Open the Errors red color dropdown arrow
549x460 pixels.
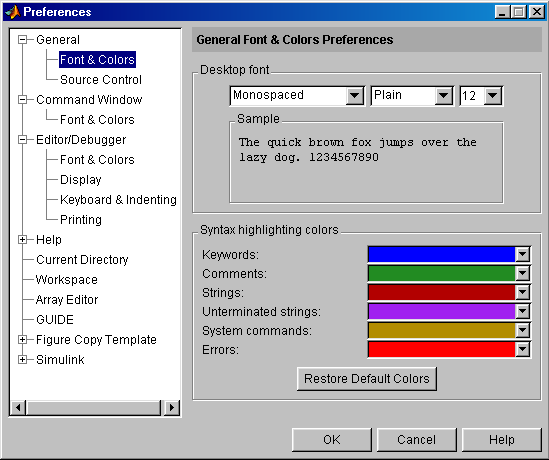[523, 349]
